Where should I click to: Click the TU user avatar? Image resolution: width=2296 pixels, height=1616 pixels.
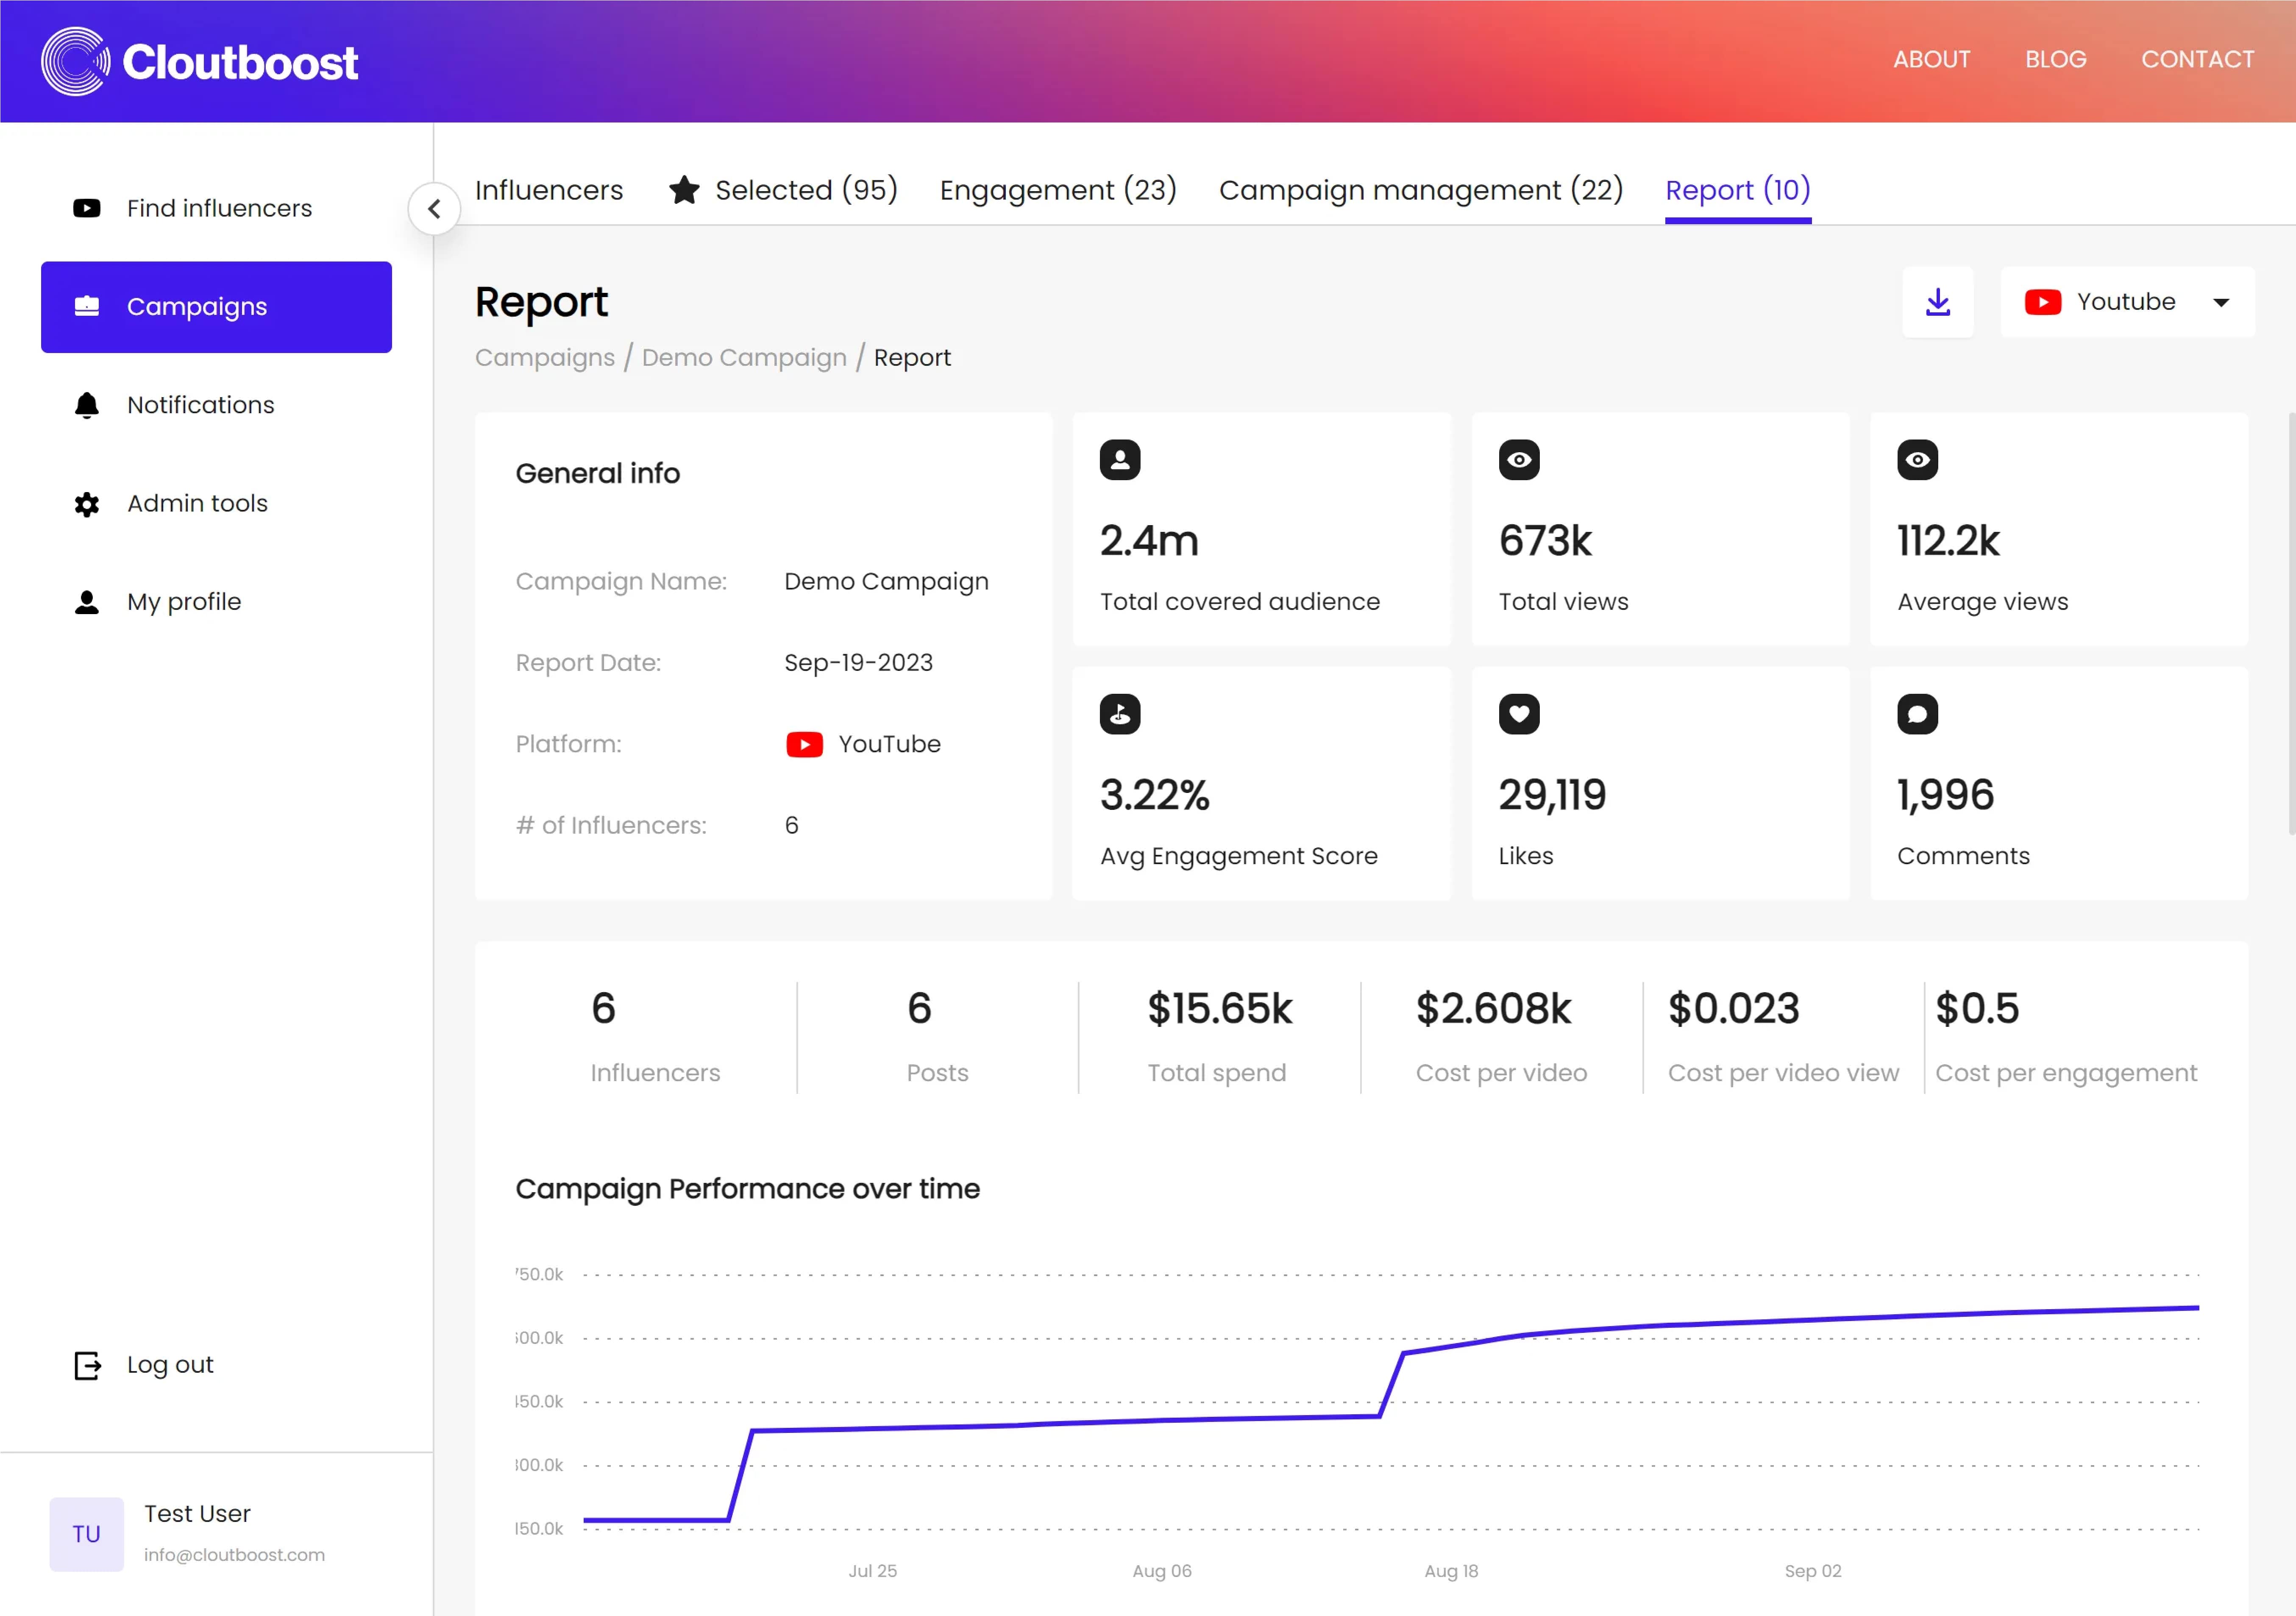[x=87, y=1534]
